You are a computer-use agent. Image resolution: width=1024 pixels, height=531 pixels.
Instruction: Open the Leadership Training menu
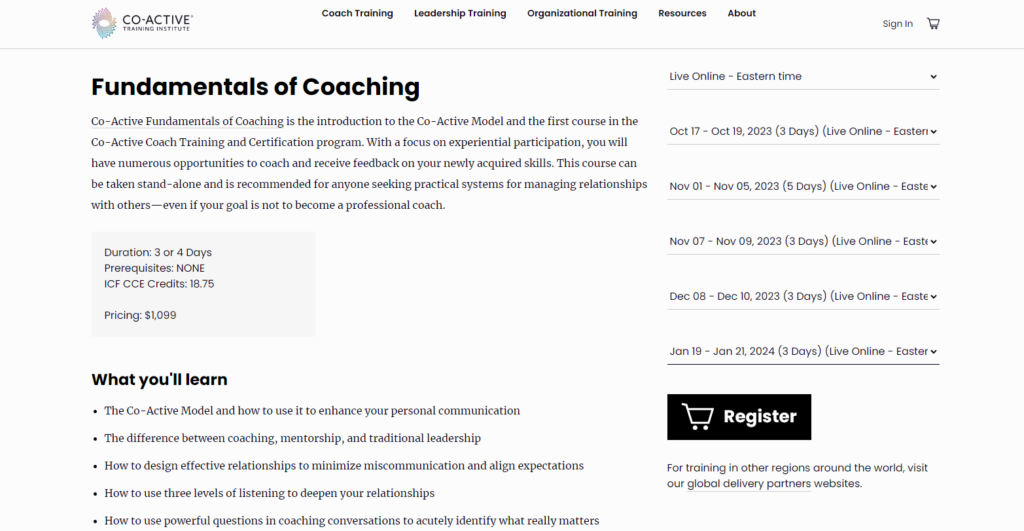click(460, 13)
